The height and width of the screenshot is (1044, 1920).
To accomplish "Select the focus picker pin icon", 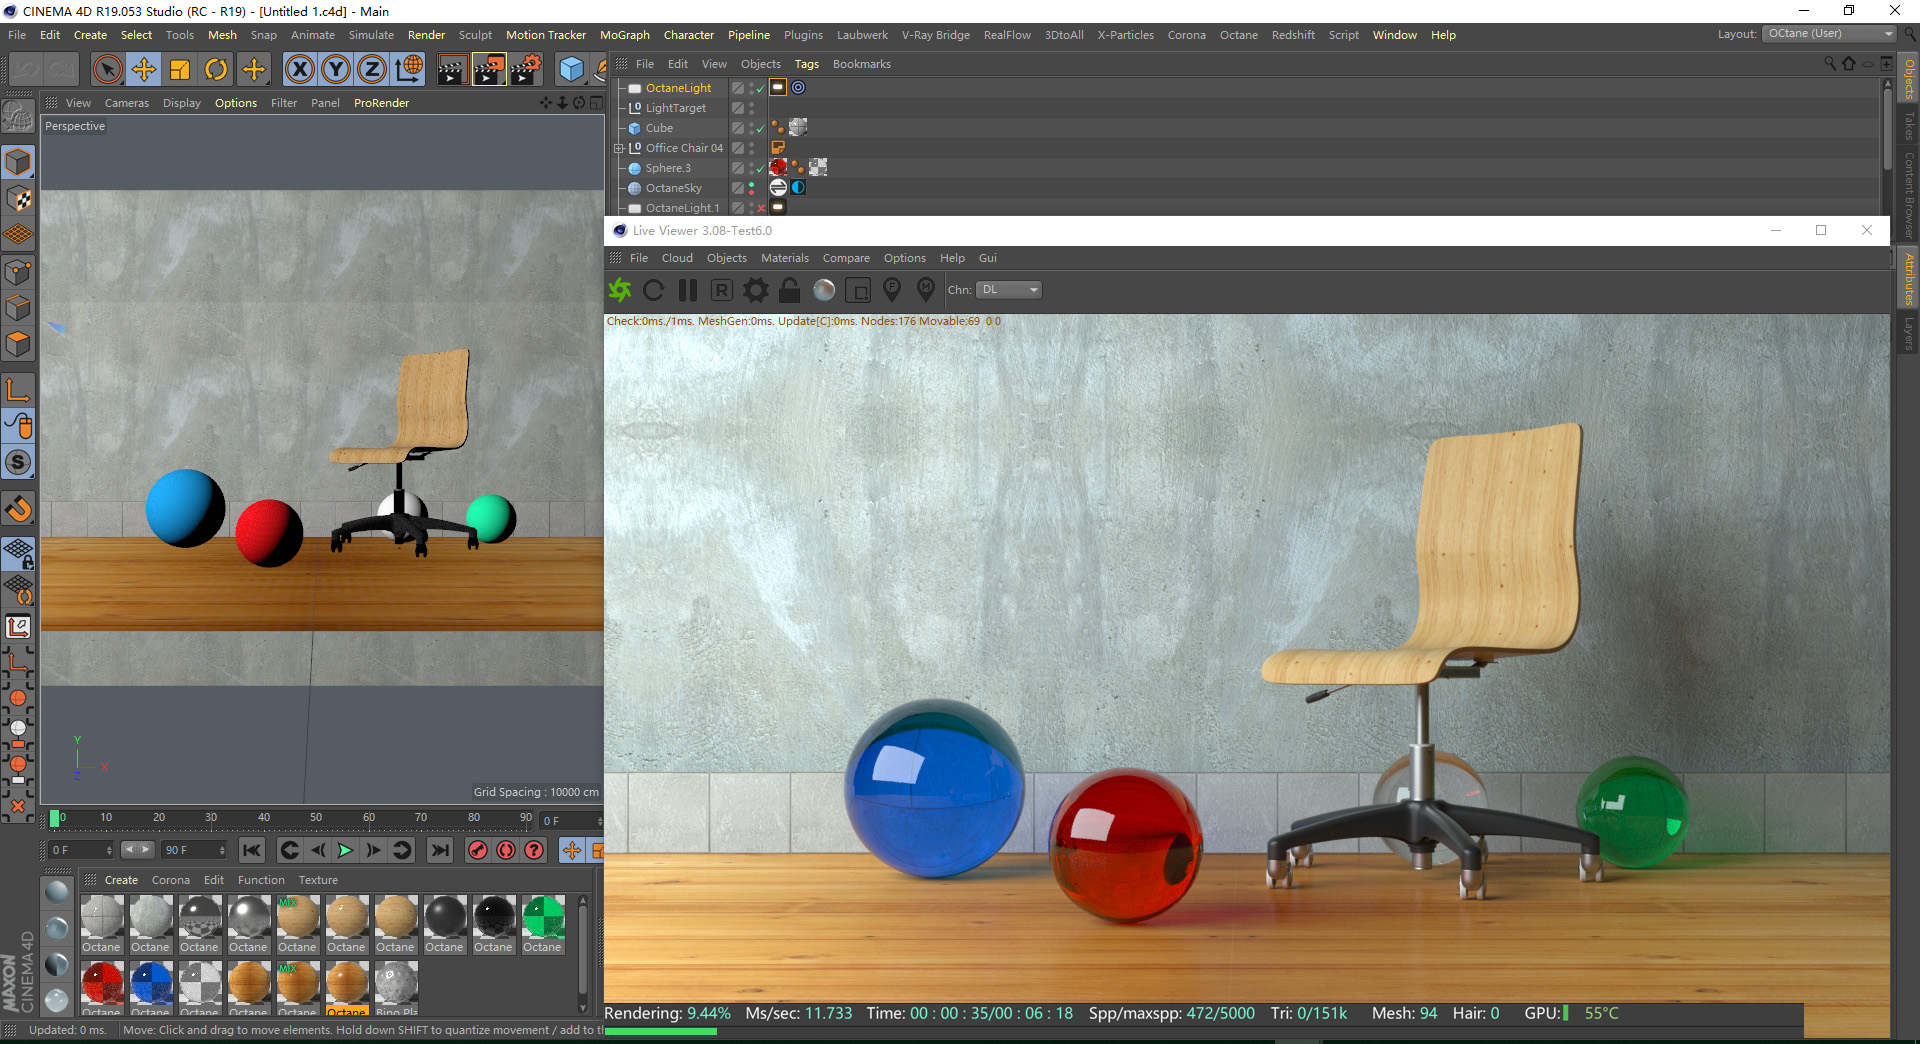I will [x=892, y=291].
